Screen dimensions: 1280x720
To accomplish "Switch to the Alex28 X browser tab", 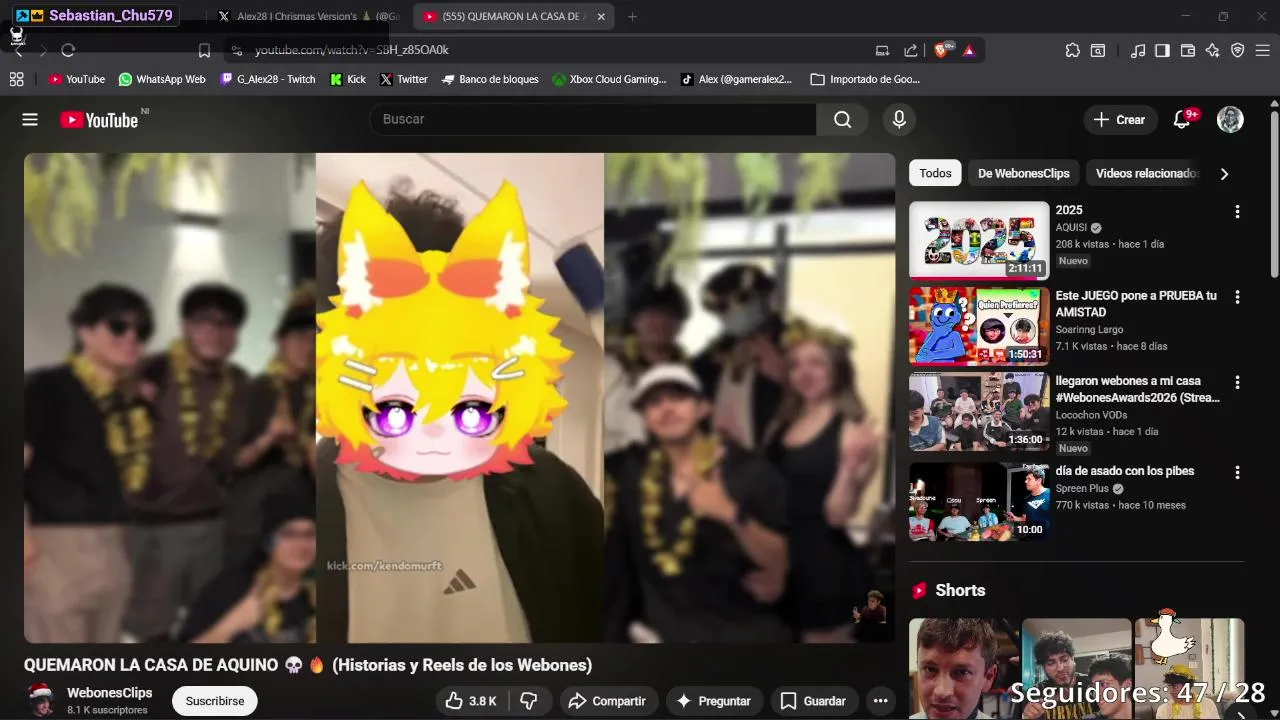I will pyautogui.click(x=308, y=16).
